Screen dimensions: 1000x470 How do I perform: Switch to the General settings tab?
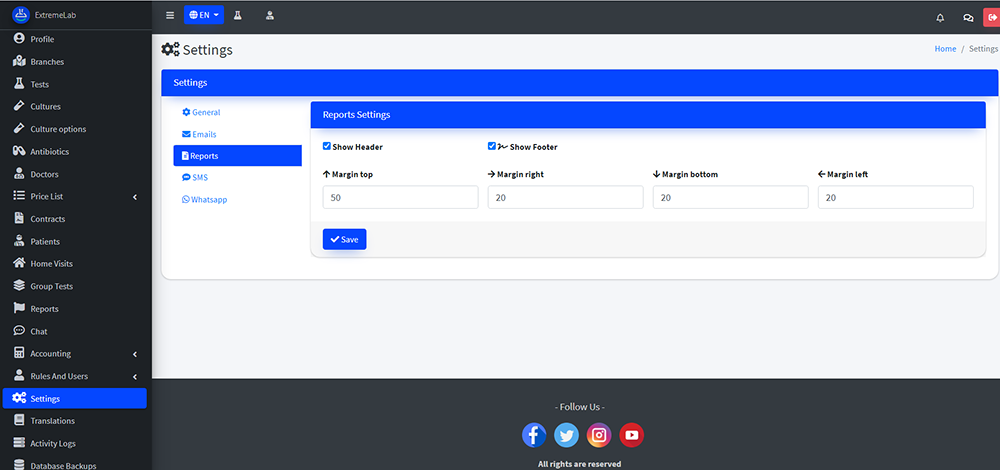pos(205,112)
